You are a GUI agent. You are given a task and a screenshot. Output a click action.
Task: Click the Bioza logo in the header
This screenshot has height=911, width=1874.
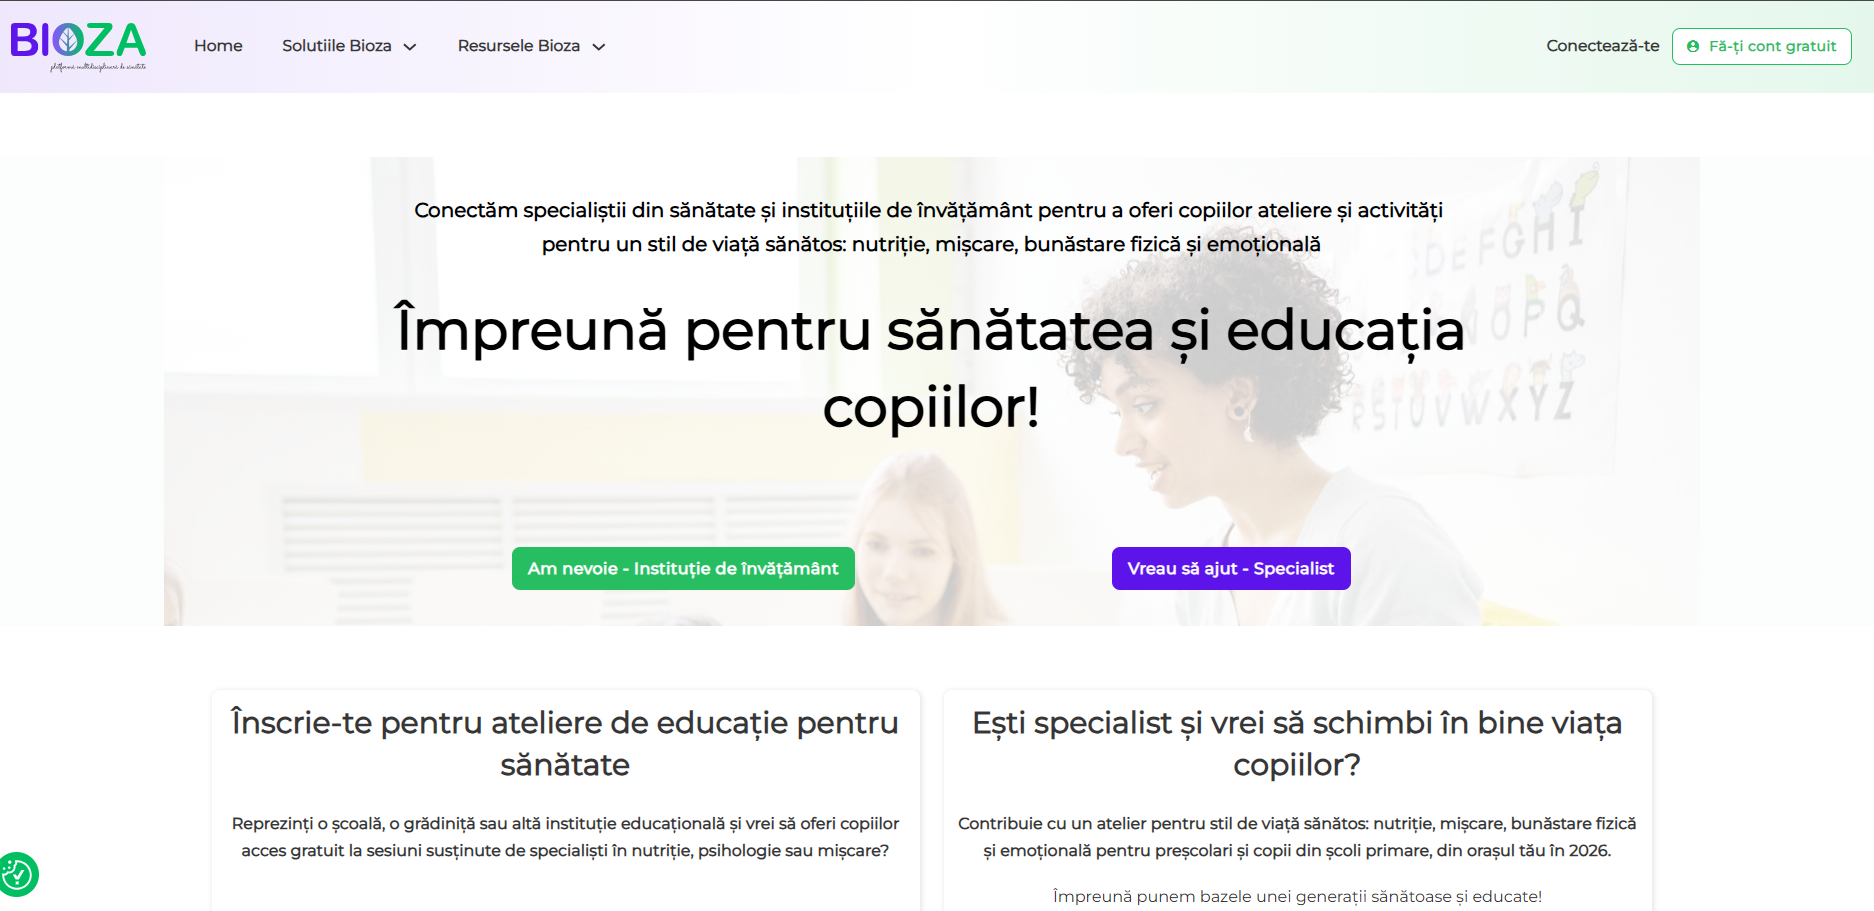pyautogui.click(x=78, y=45)
